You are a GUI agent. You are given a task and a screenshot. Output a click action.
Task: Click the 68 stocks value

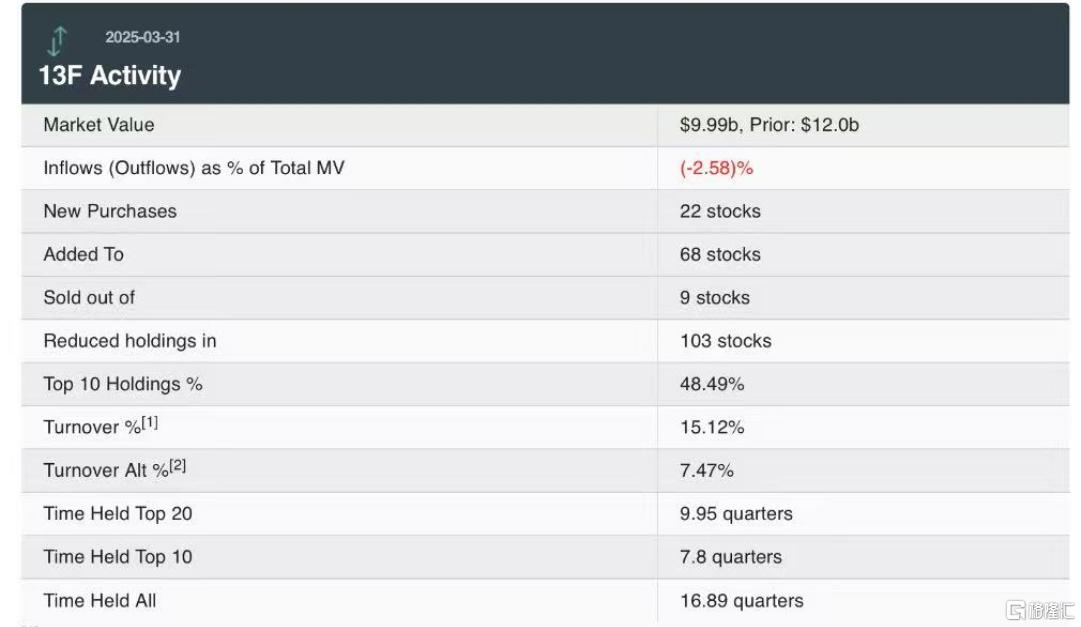[x=720, y=255]
